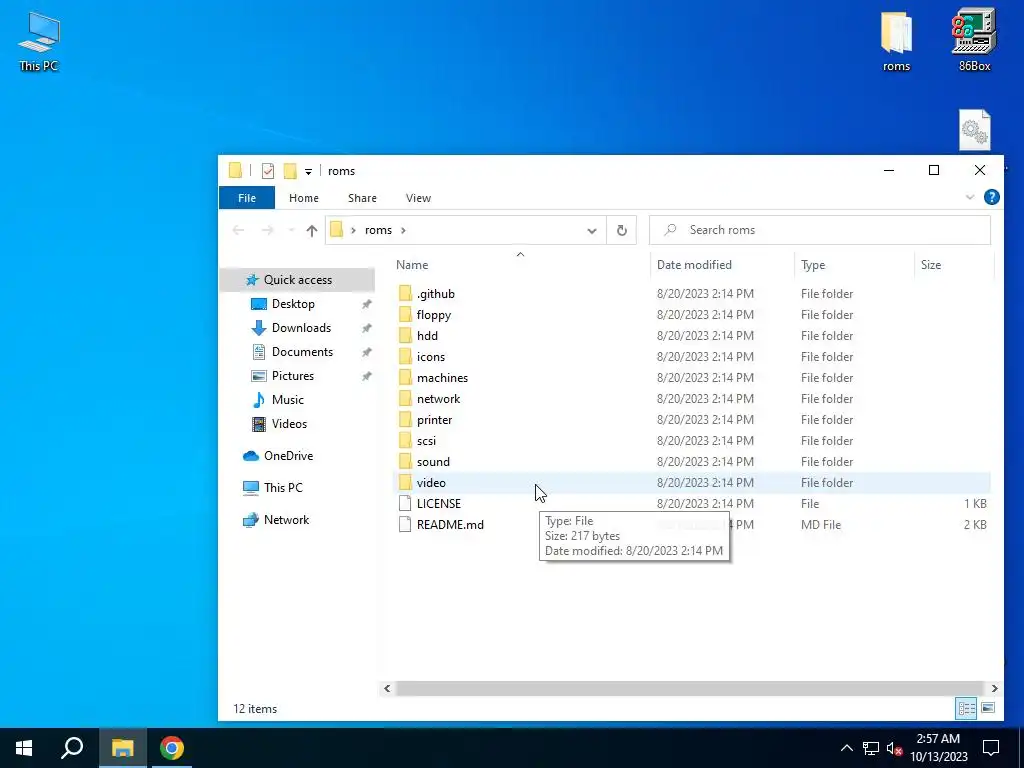Open Google Chrome from taskbar
1024x768 pixels.
tap(172, 748)
